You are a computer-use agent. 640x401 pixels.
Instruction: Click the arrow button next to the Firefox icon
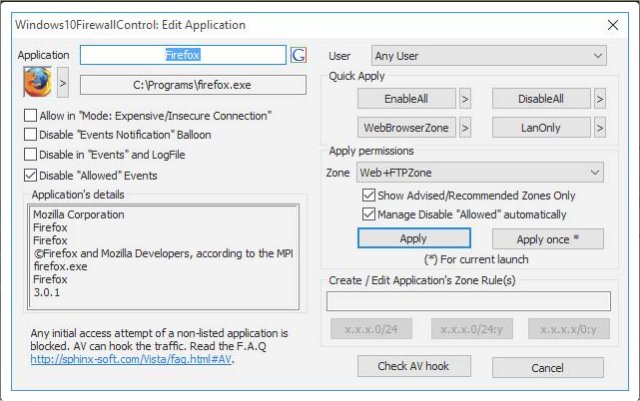[63, 83]
